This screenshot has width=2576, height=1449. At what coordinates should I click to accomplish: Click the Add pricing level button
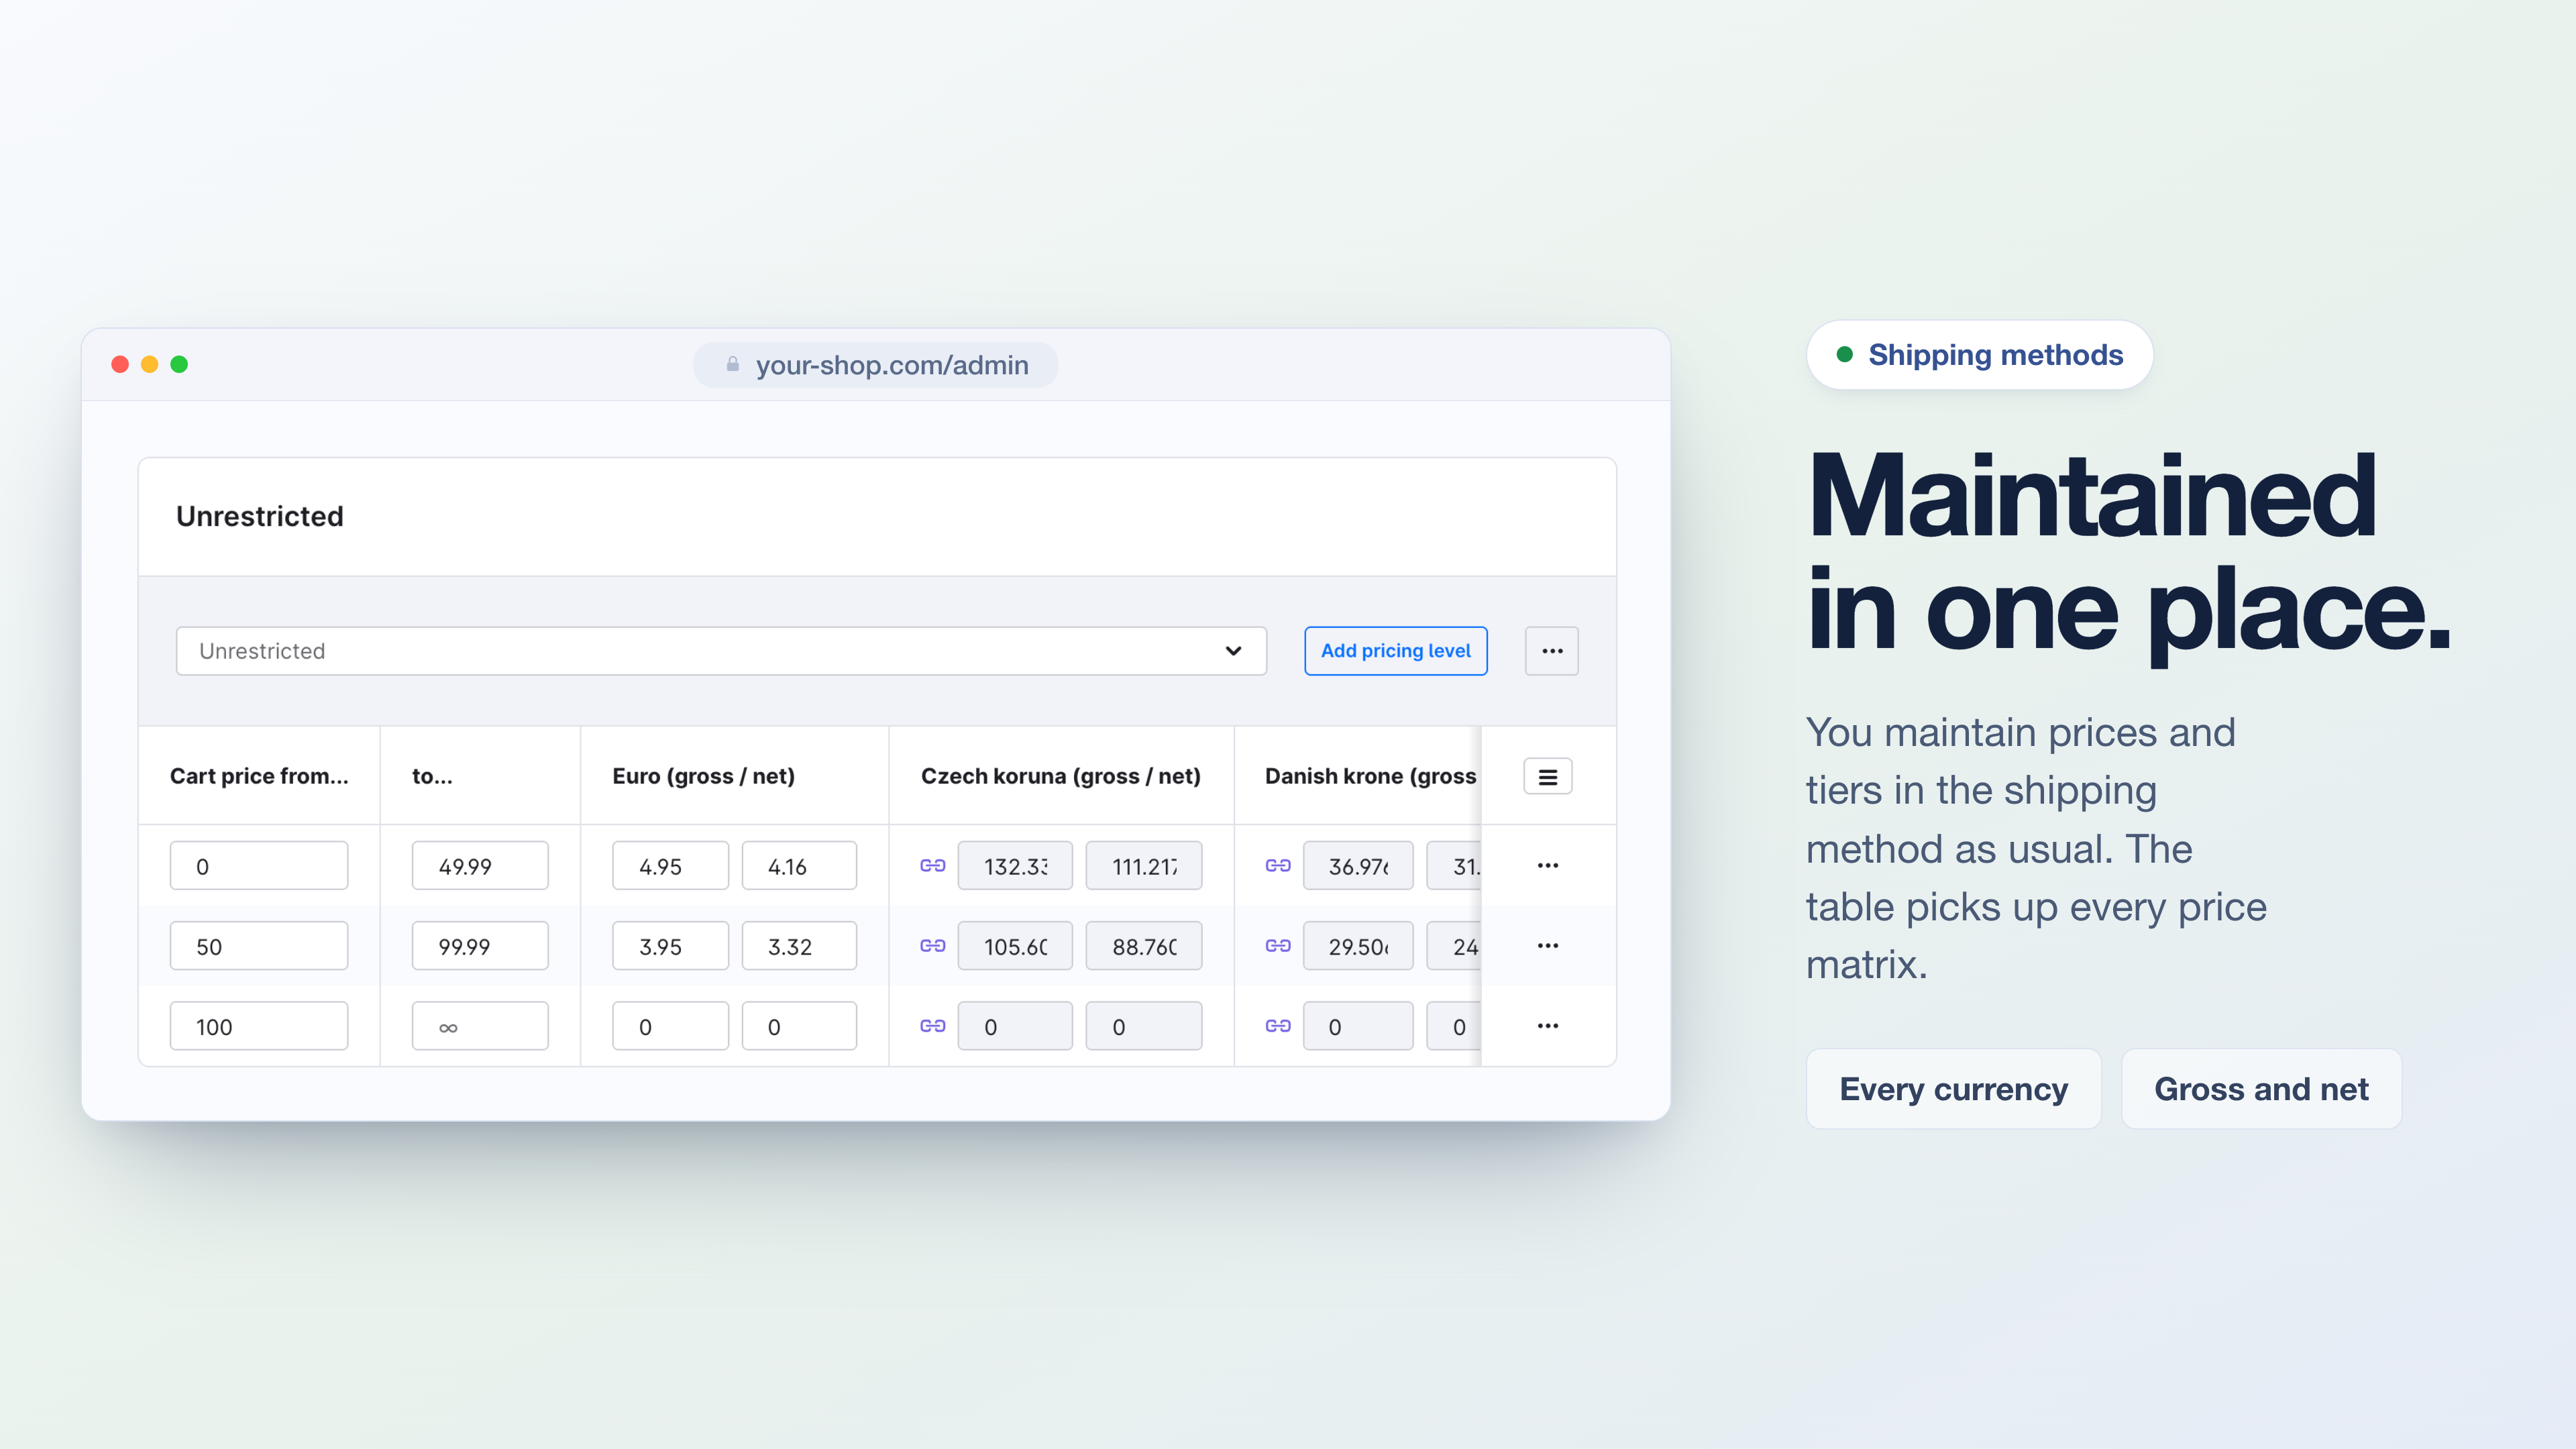(1395, 651)
